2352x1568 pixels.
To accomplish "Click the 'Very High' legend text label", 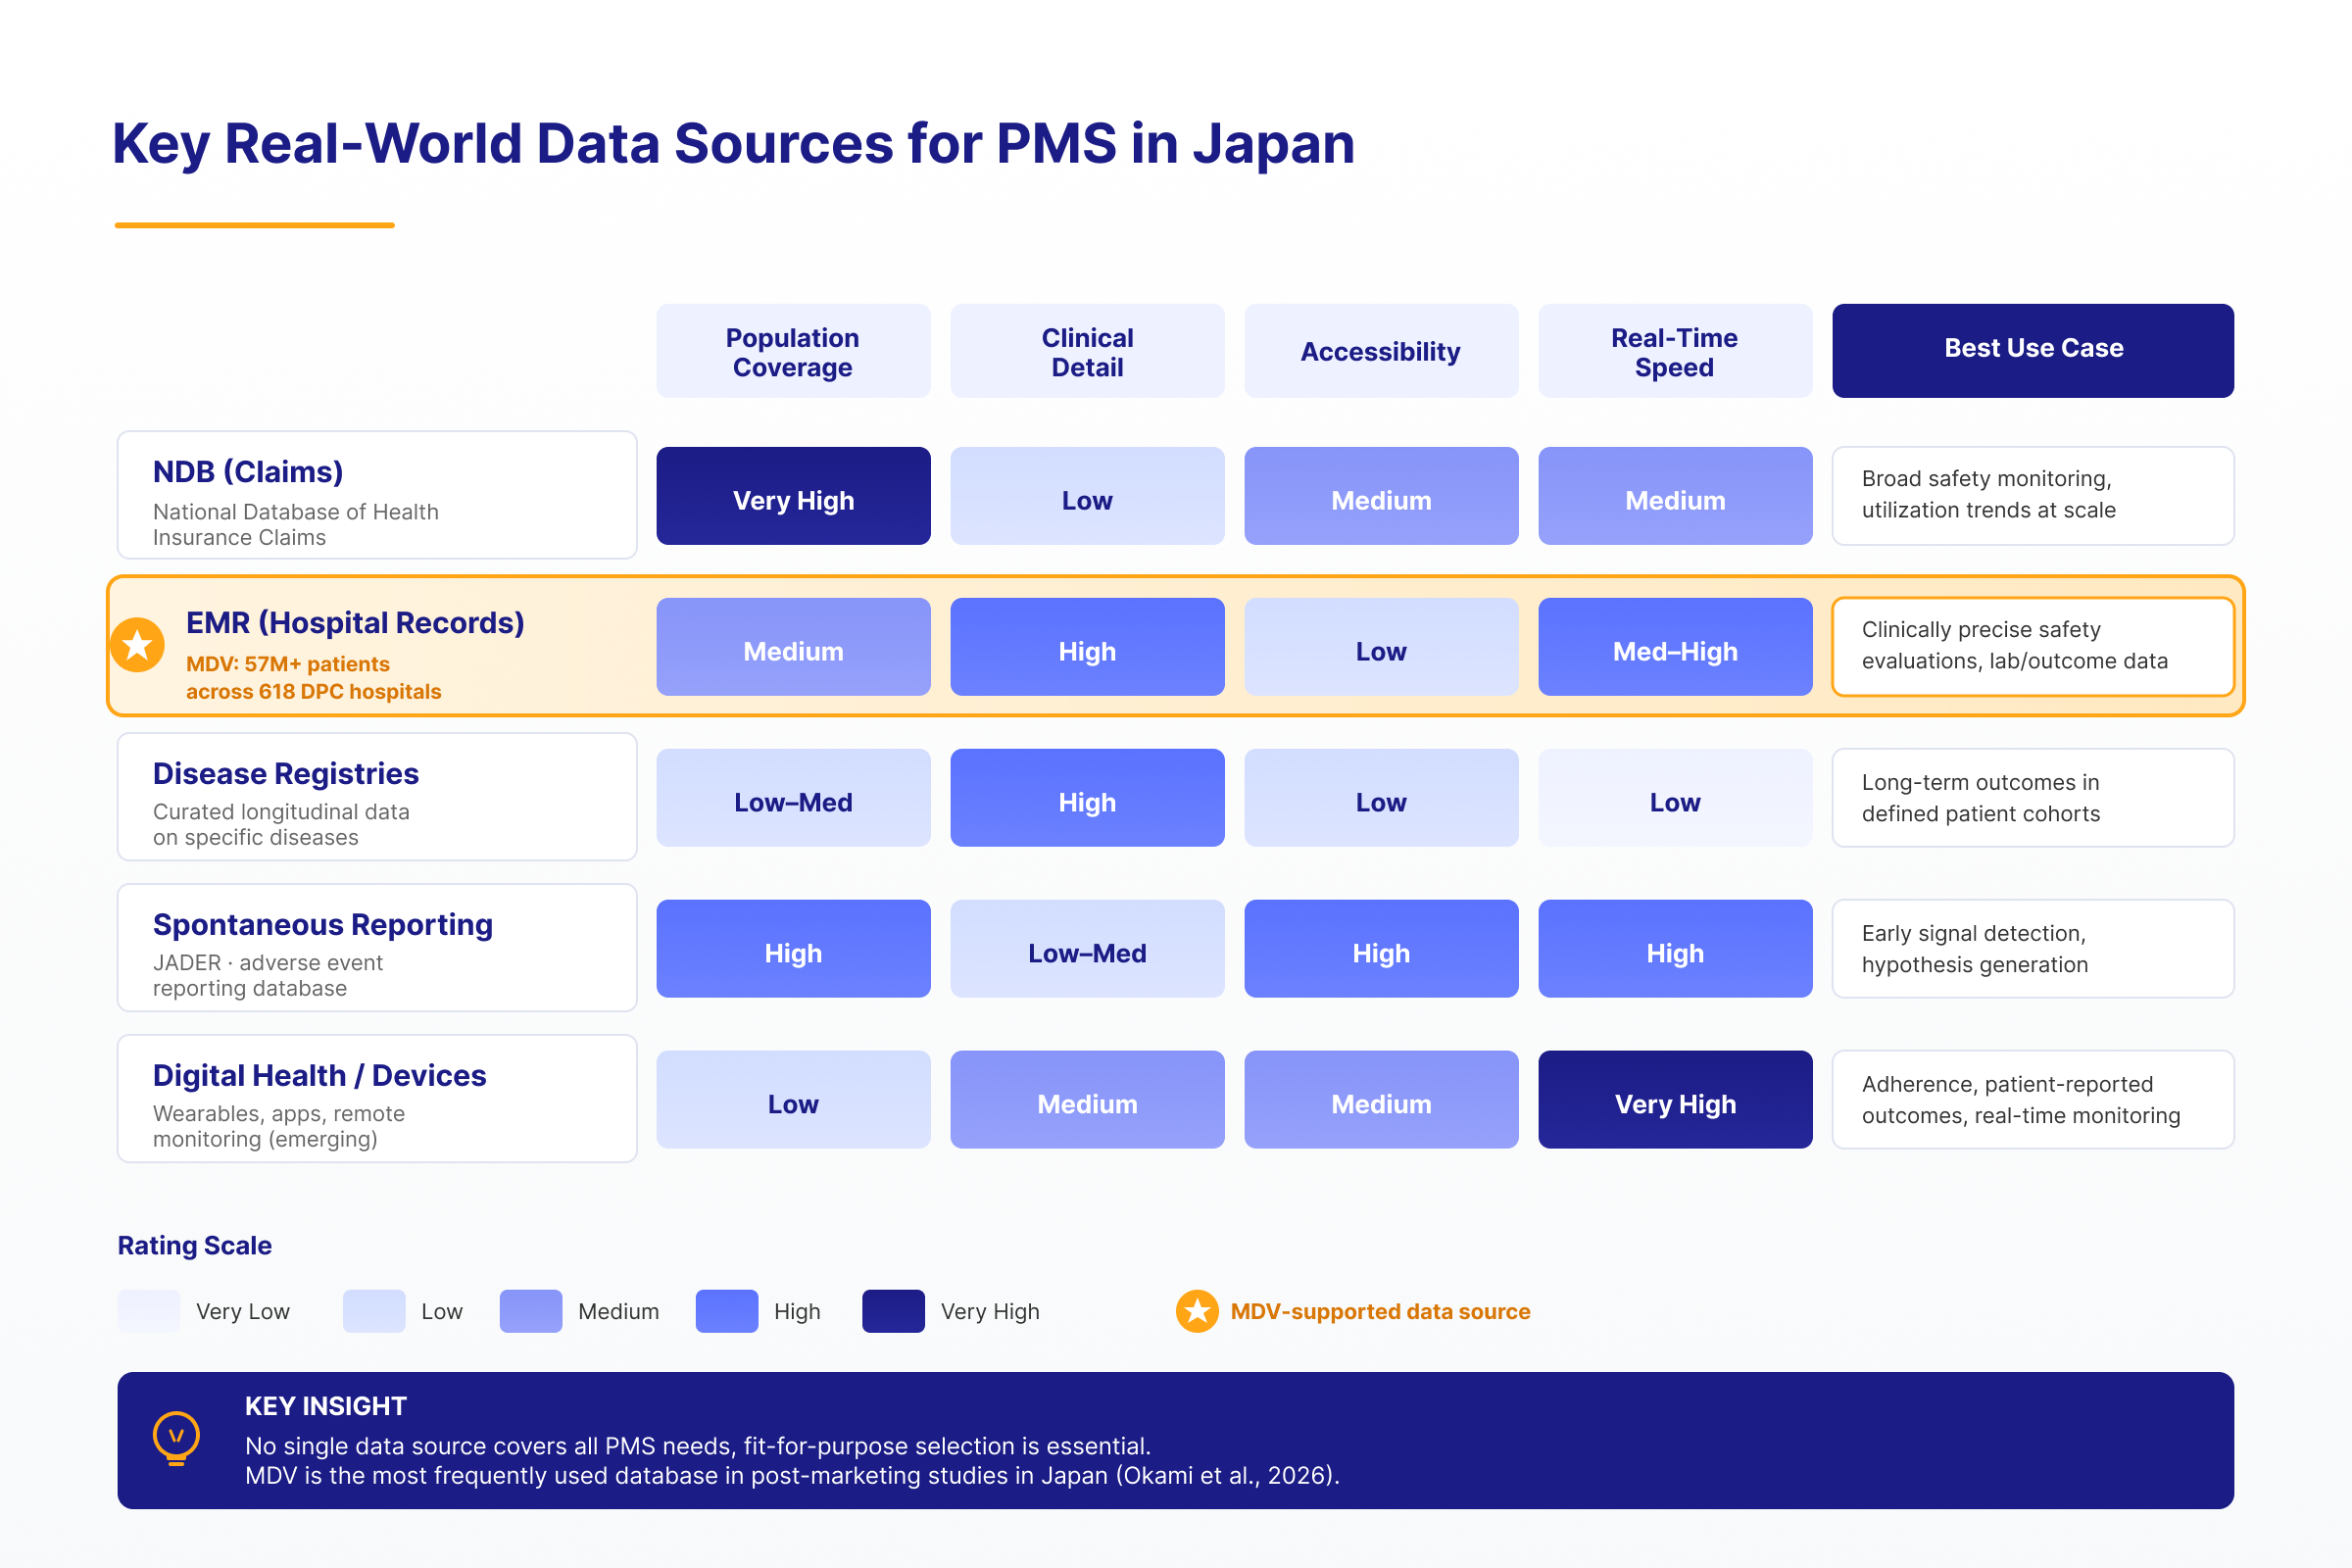I will tap(990, 1312).
